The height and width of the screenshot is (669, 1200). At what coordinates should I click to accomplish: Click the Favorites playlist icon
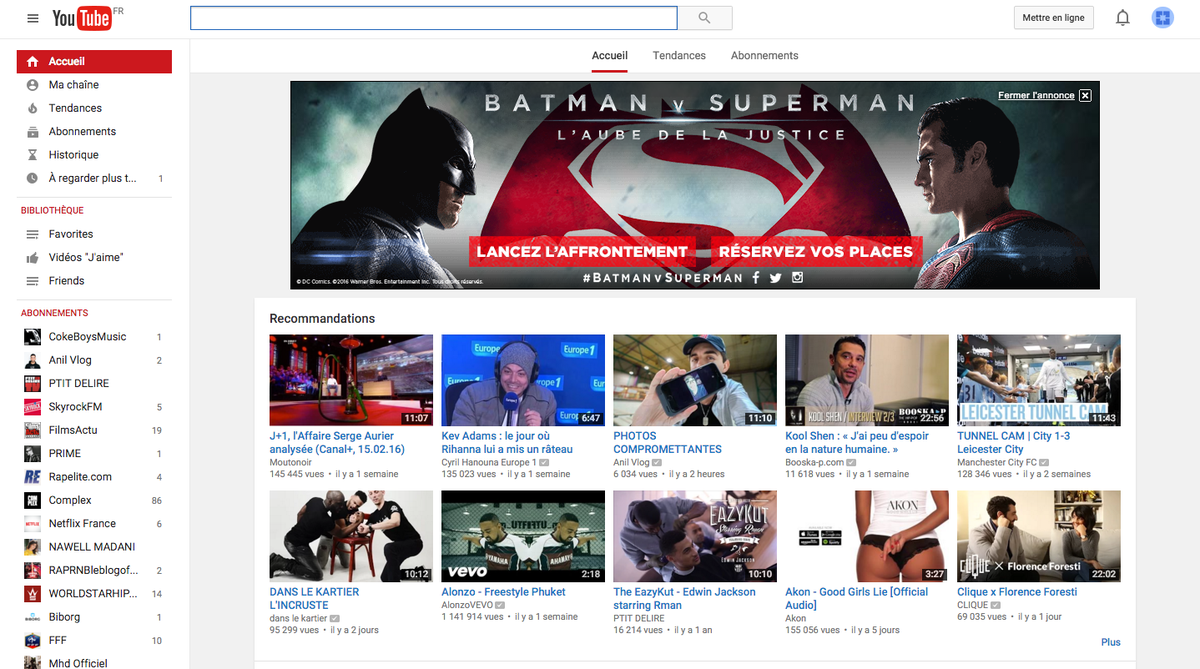coord(32,234)
